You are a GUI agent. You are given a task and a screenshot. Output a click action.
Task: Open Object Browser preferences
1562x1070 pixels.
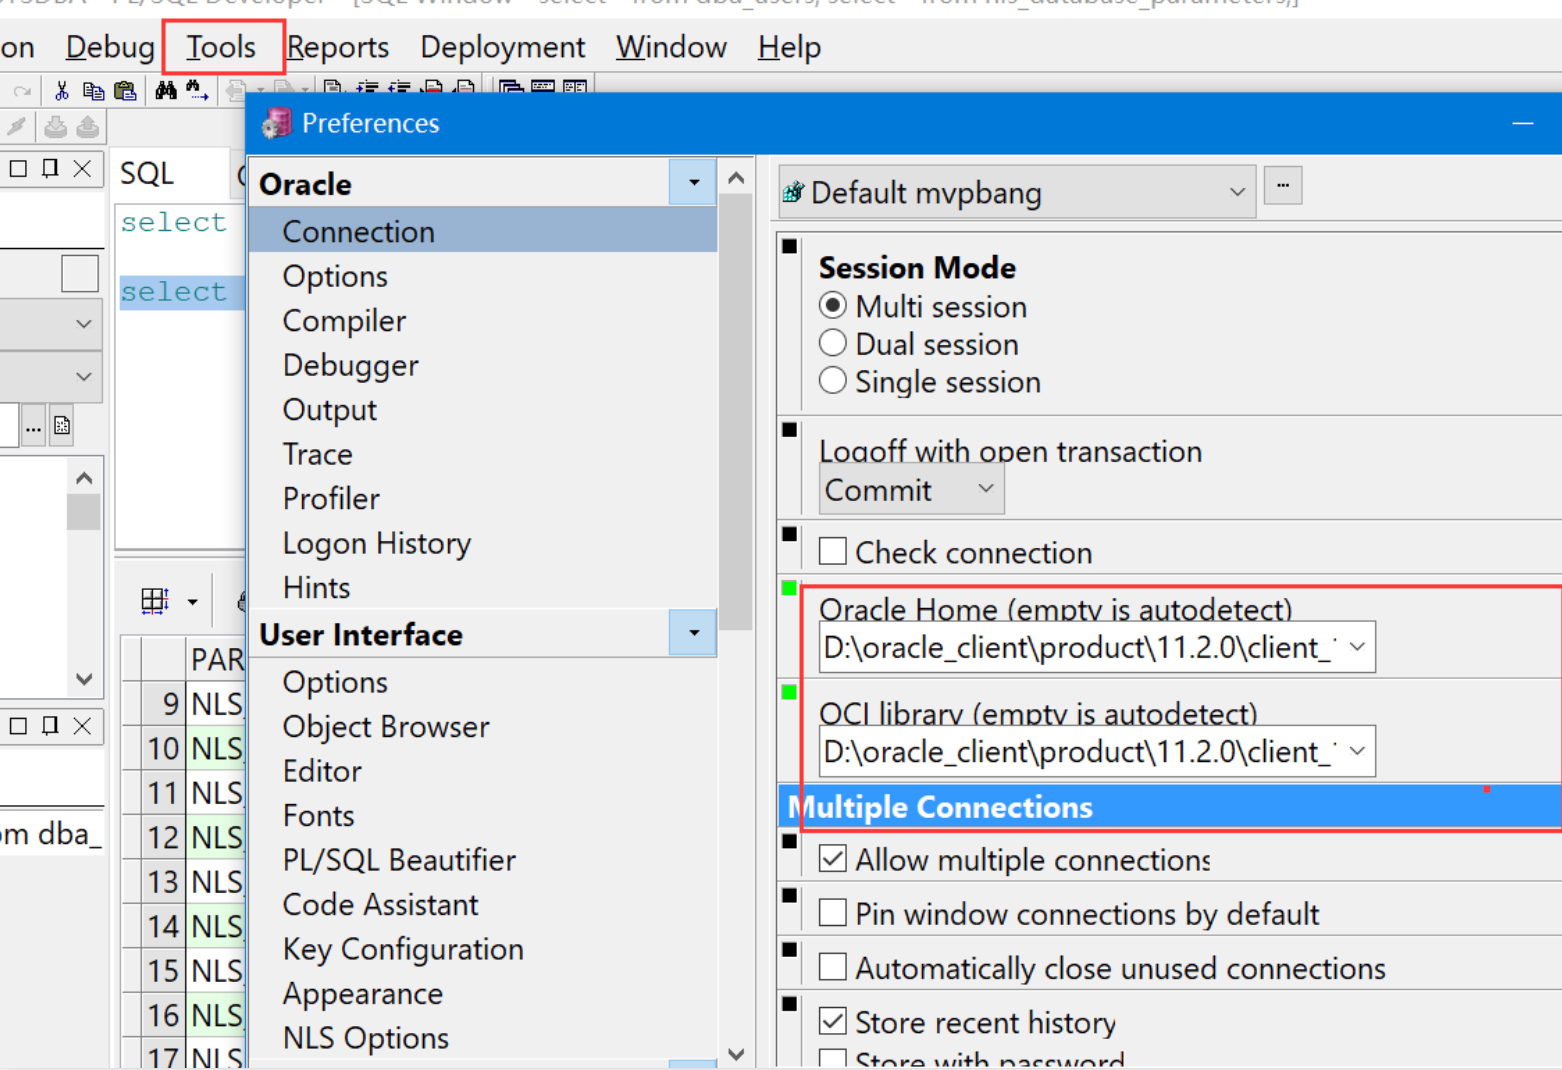tap(386, 726)
